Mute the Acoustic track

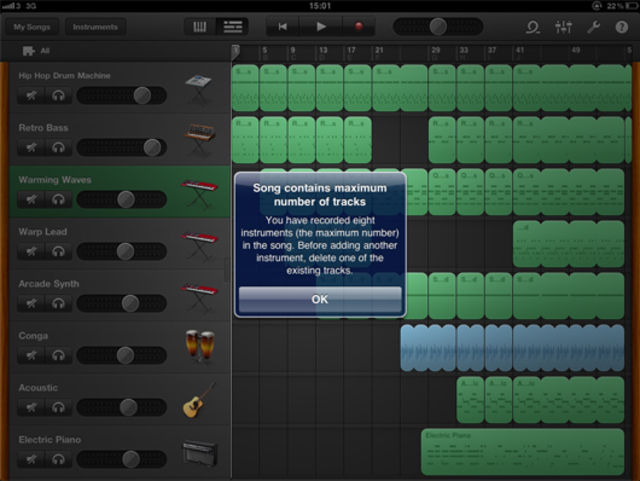[x=31, y=407]
